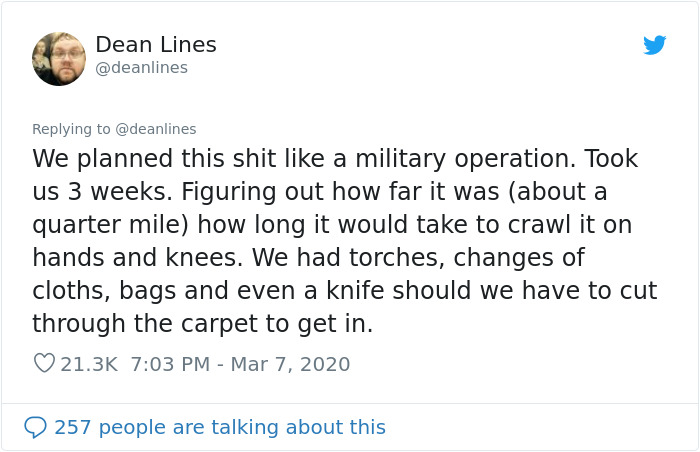Open '257 people are talking about this'
Screen dimensions: 700x452
(x=219, y=427)
